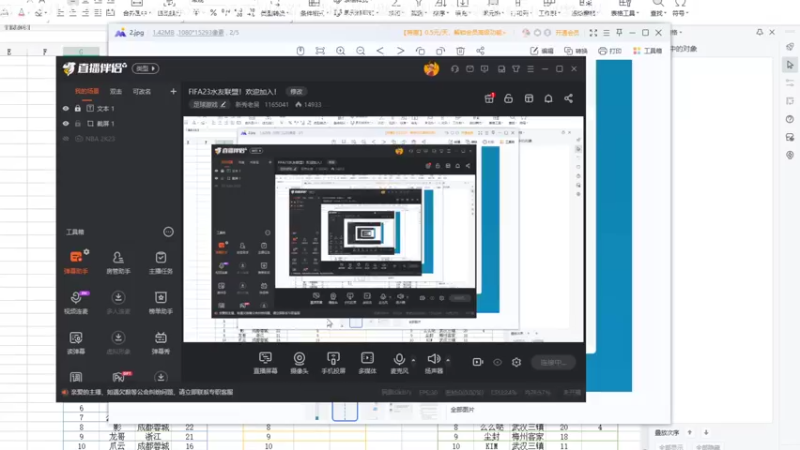
Task: Expand speaker options arrow
Action: (x=448, y=360)
